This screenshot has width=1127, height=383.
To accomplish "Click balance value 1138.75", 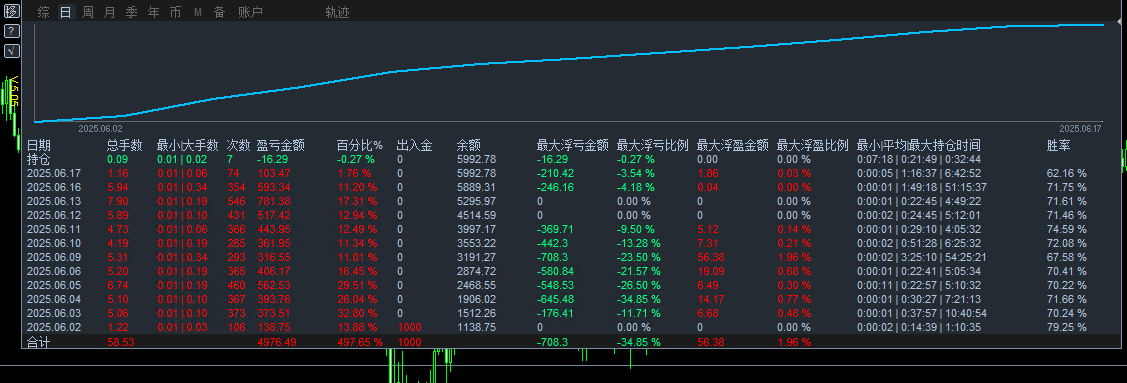I will 476,327.
